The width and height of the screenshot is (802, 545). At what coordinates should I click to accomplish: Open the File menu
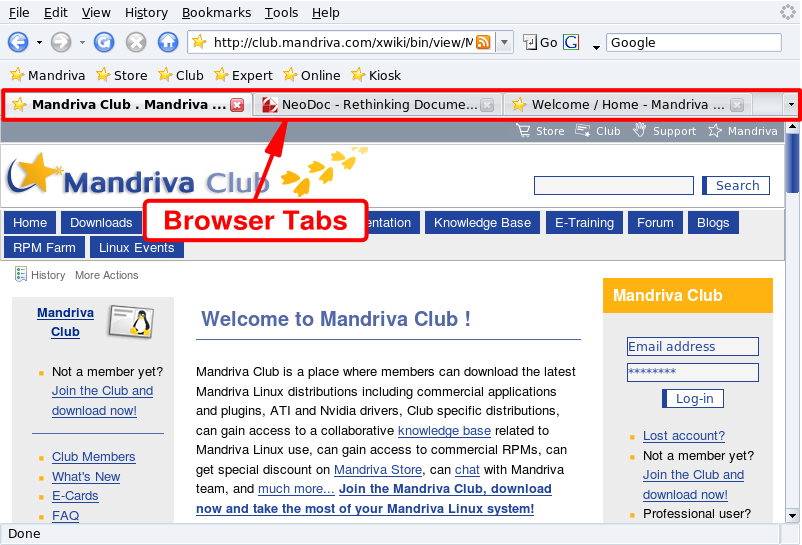click(19, 13)
